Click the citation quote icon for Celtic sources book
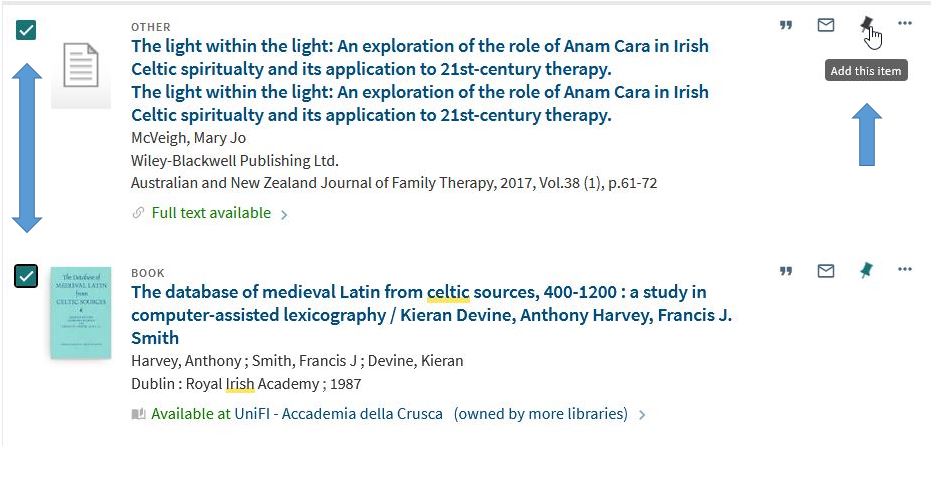This screenshot has height=482, width=947. (x=786, y=271)
